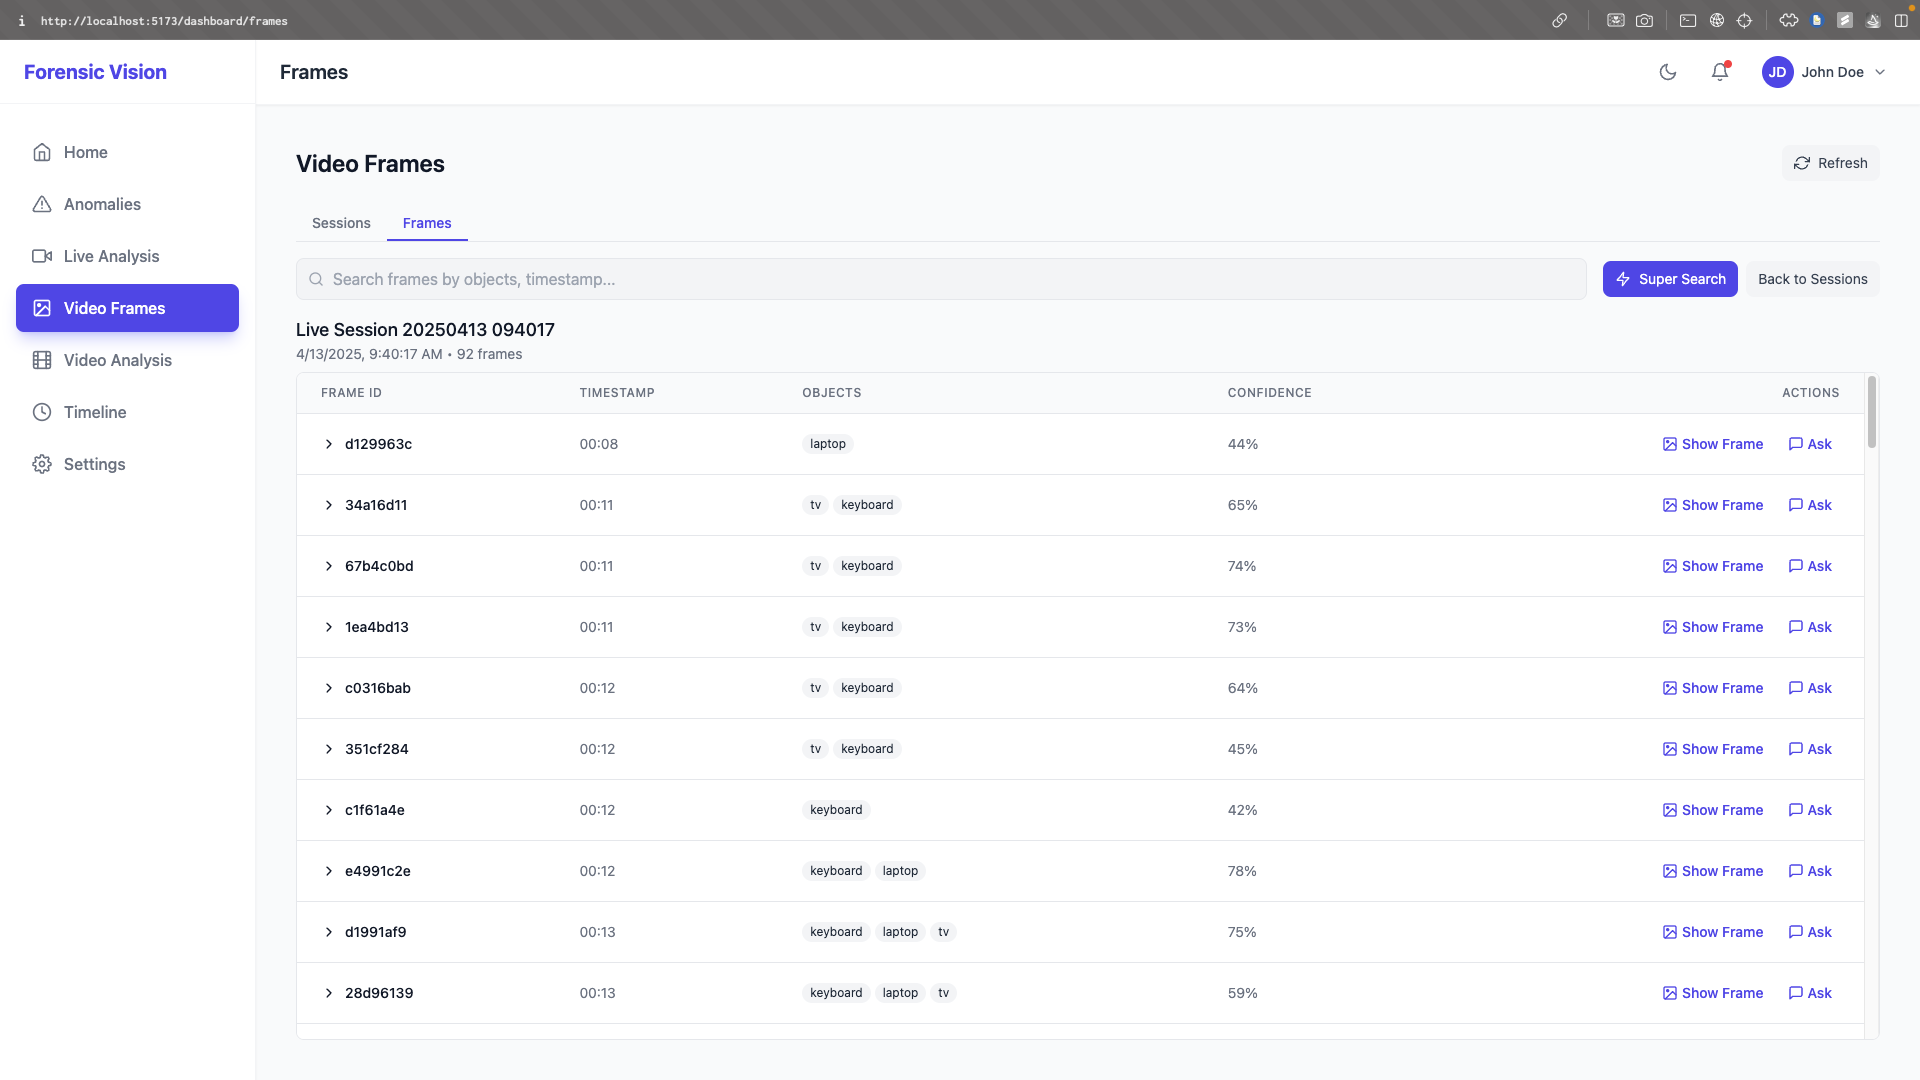
Task: Open notifications from the bell icon
Action: (x=1719, y=72)
